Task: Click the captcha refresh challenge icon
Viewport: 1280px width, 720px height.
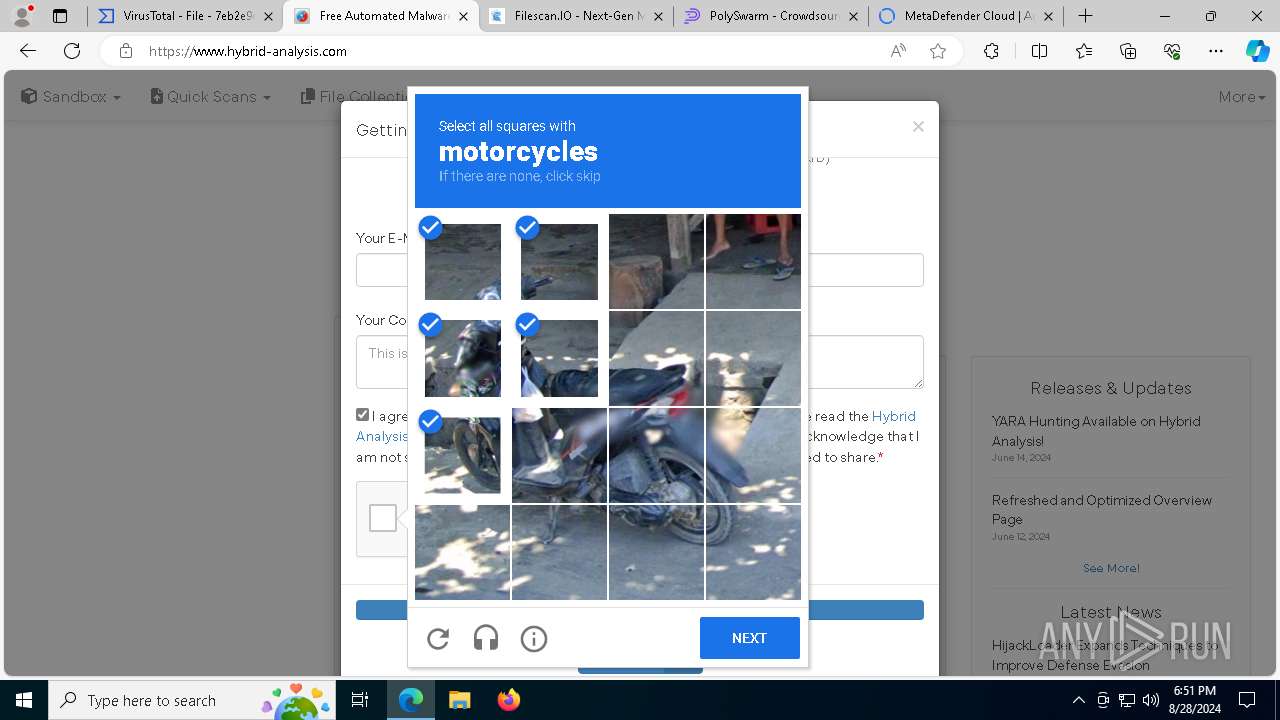Action: pos(438,638)
